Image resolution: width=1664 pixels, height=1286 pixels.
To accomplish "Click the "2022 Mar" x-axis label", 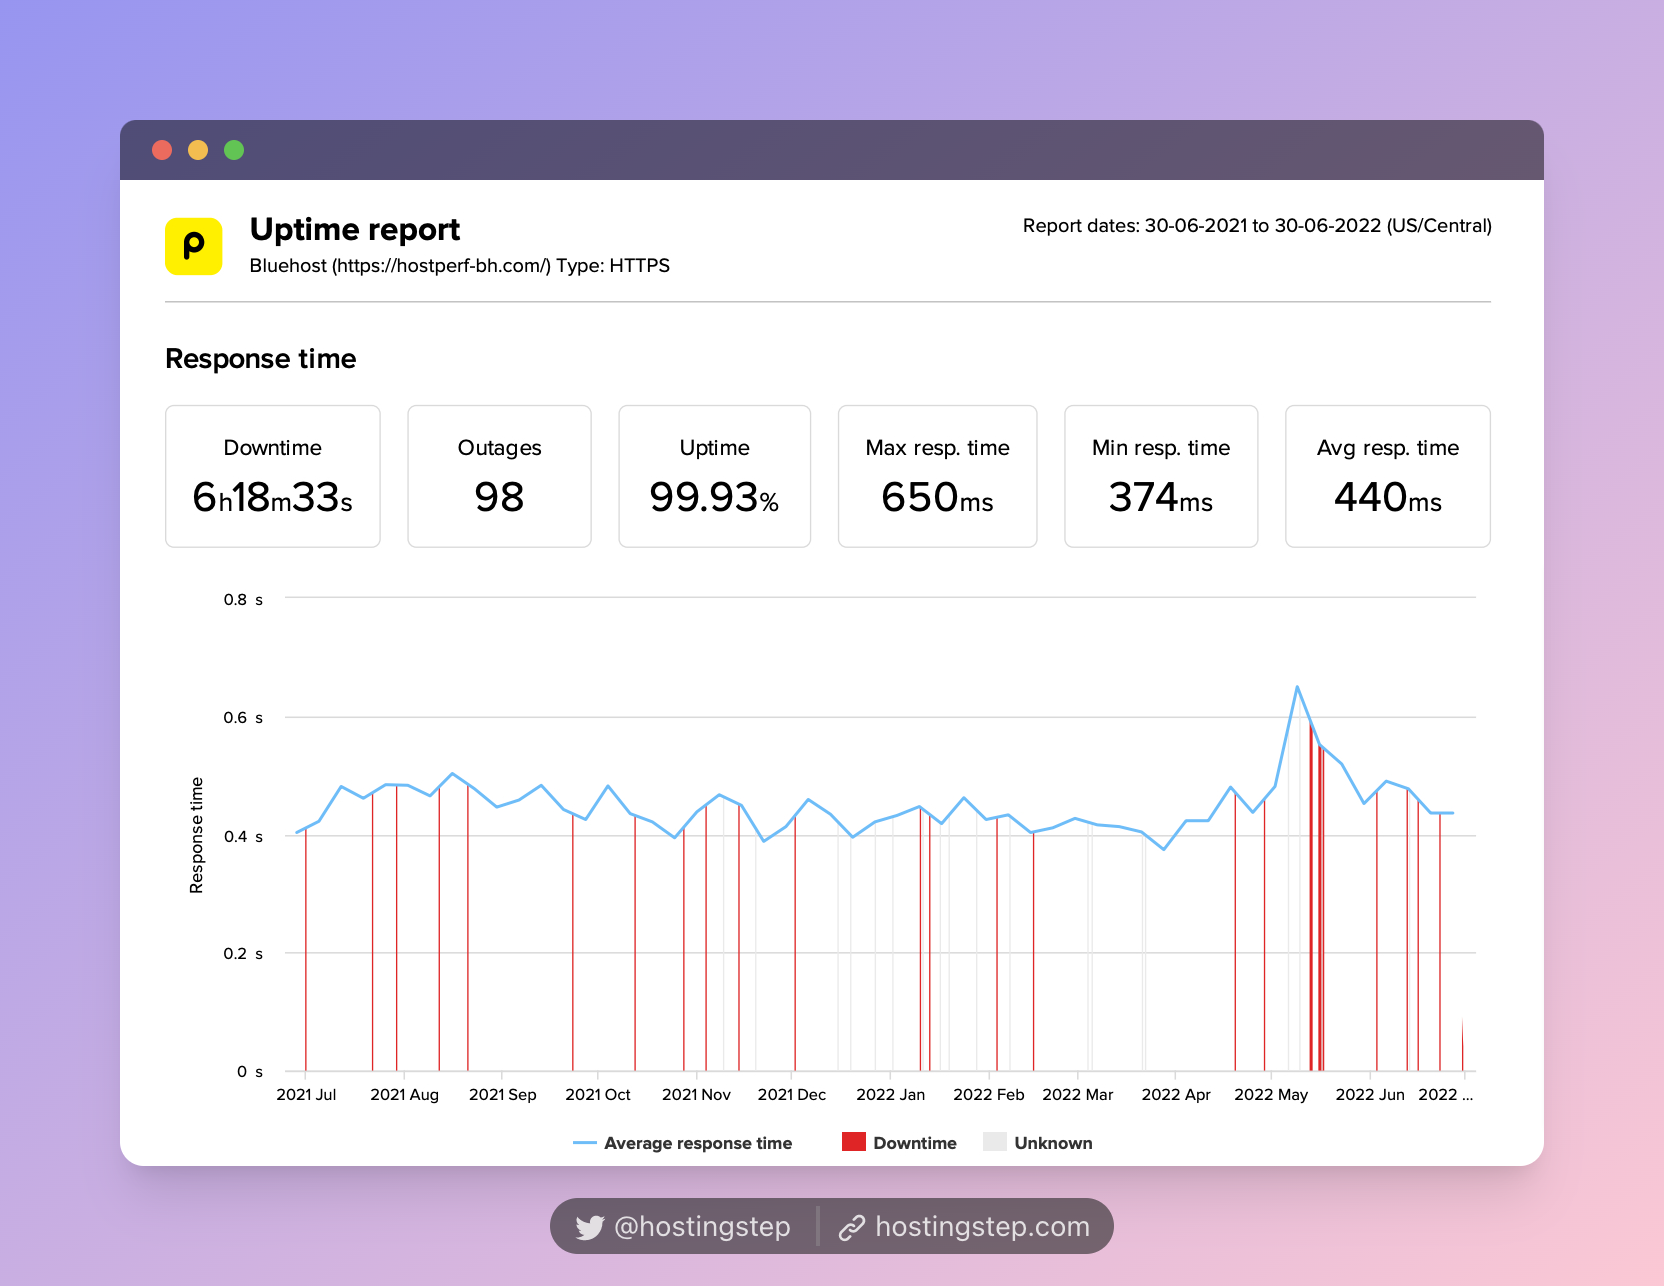I will click(x=1078, y=1095).
